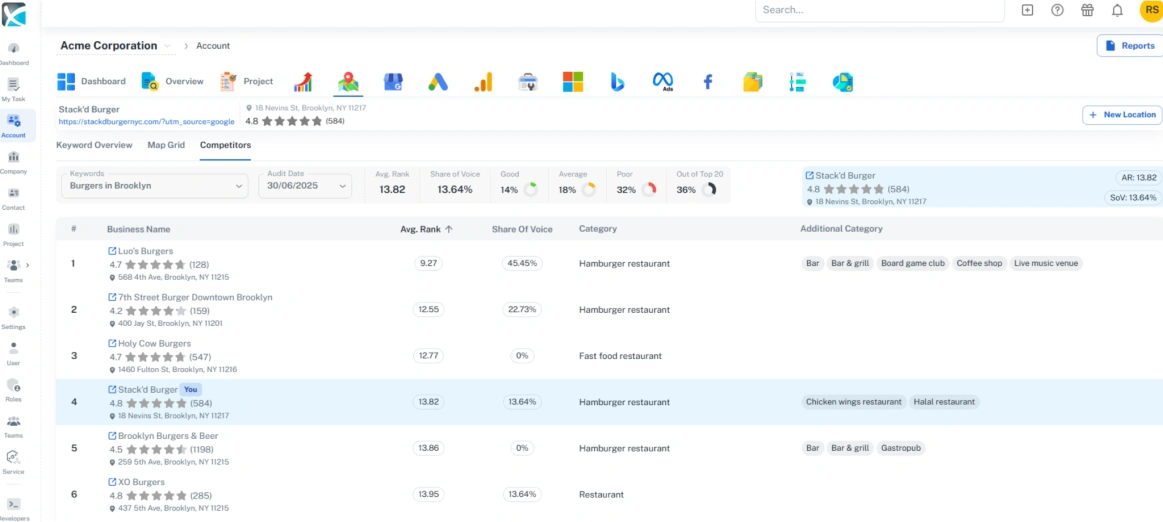Click the Live music venue tag

pyautogui.click(x=1046, y=263)
